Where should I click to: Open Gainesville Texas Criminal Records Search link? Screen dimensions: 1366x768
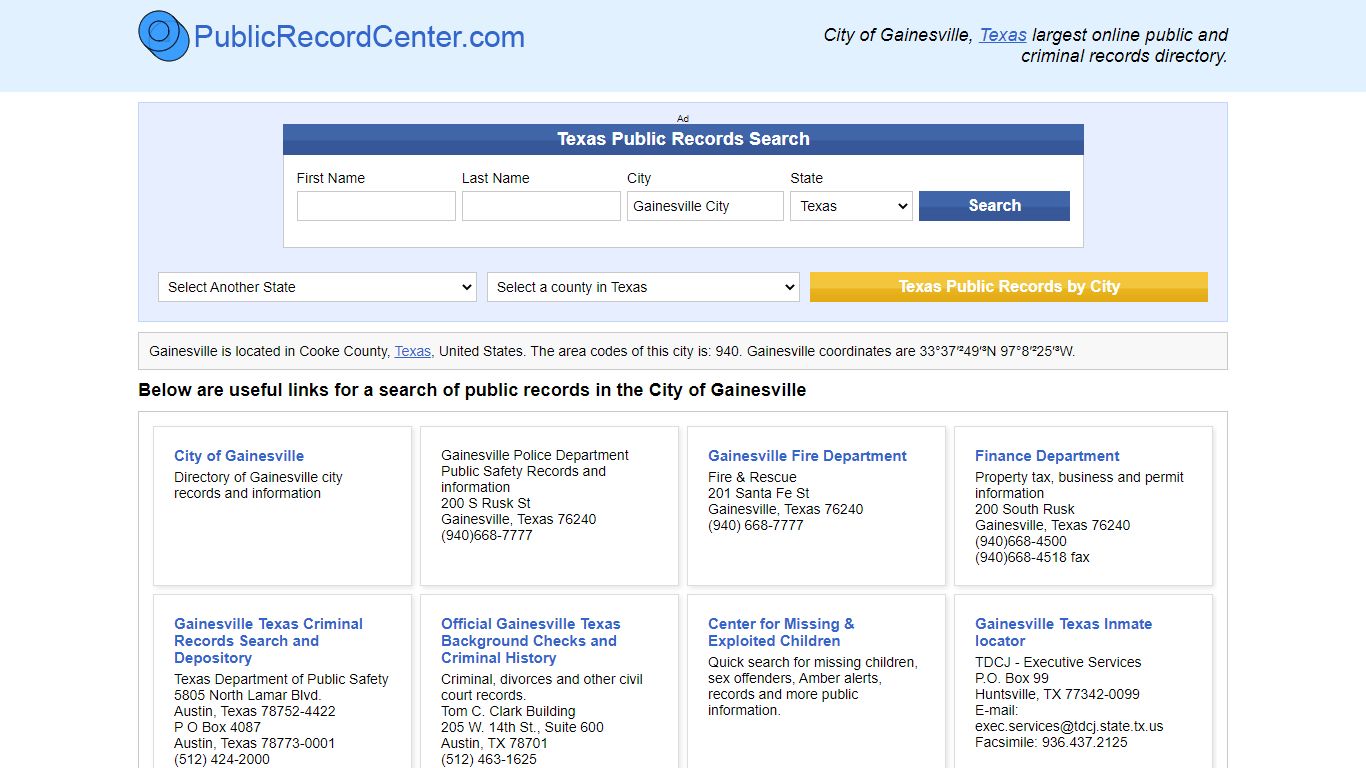(x=268, y=641)
